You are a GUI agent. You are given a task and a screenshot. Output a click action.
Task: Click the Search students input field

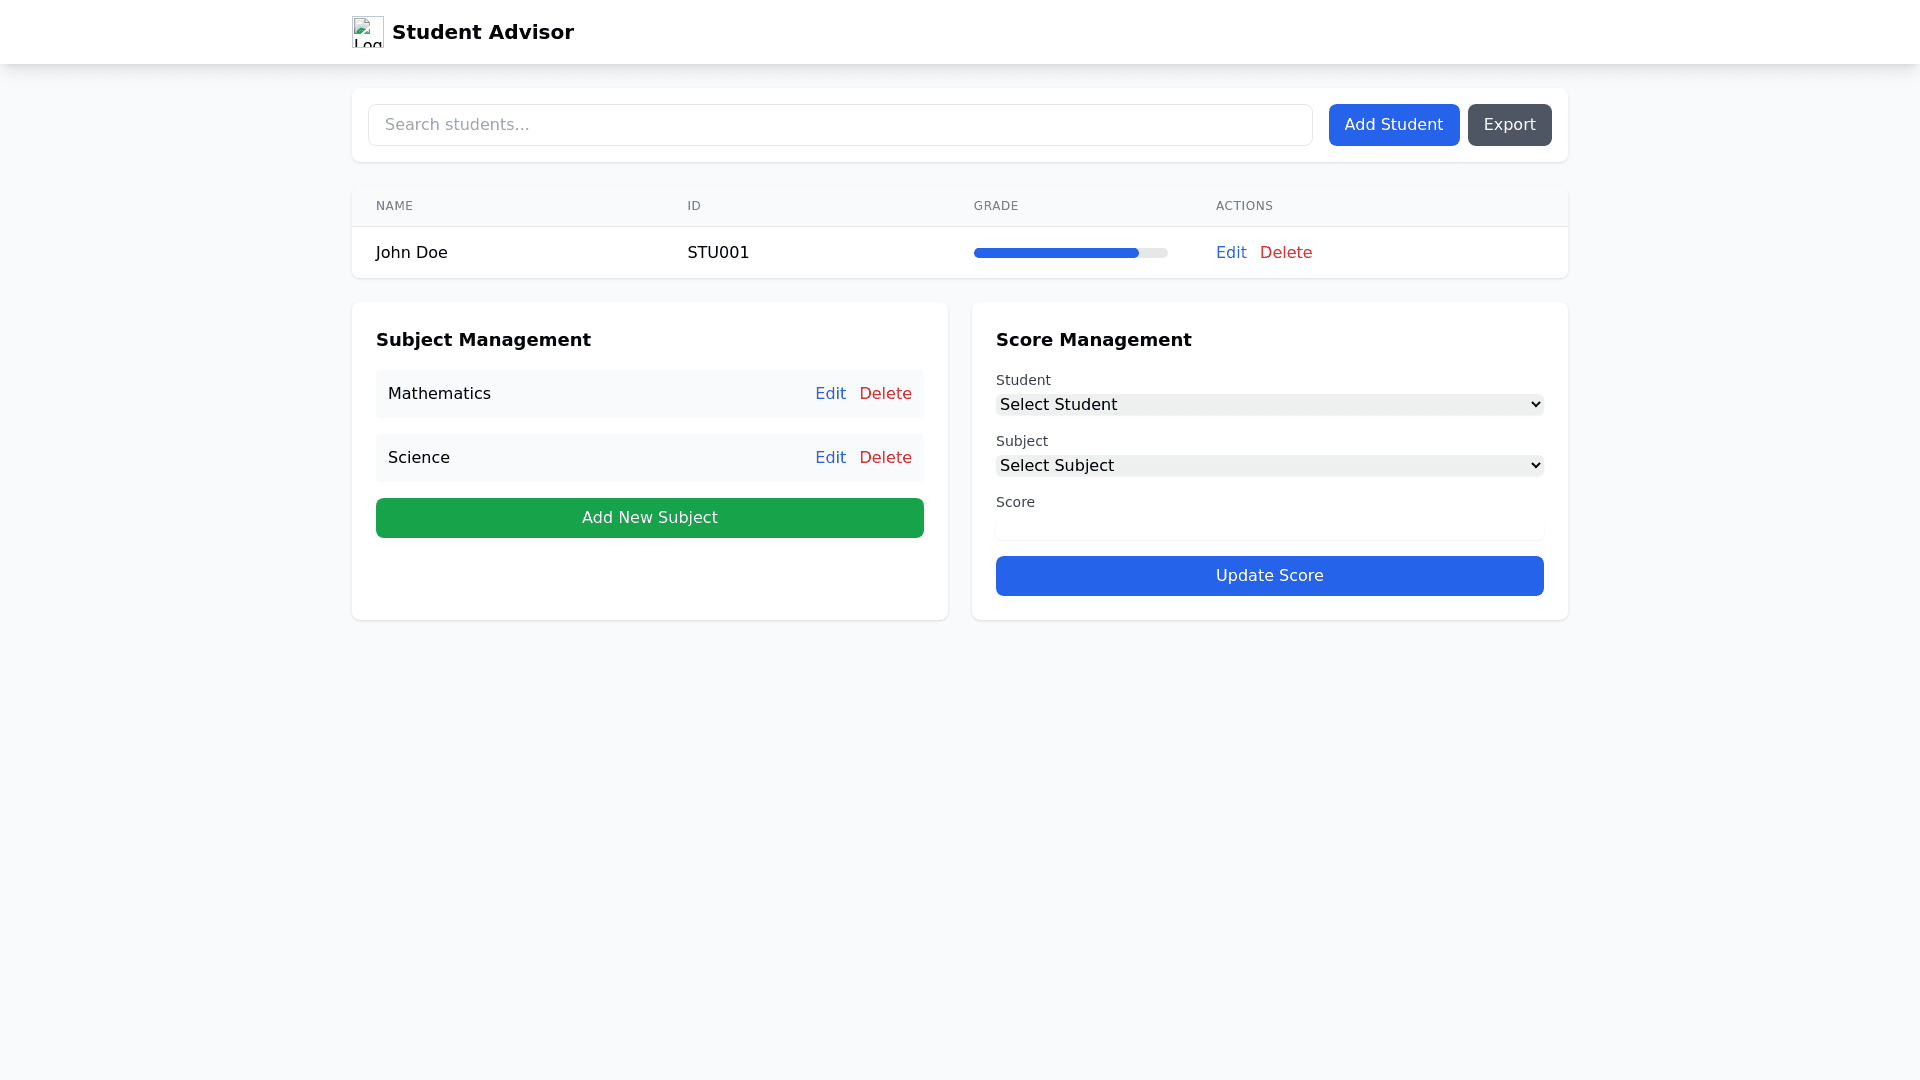(840, 124)
